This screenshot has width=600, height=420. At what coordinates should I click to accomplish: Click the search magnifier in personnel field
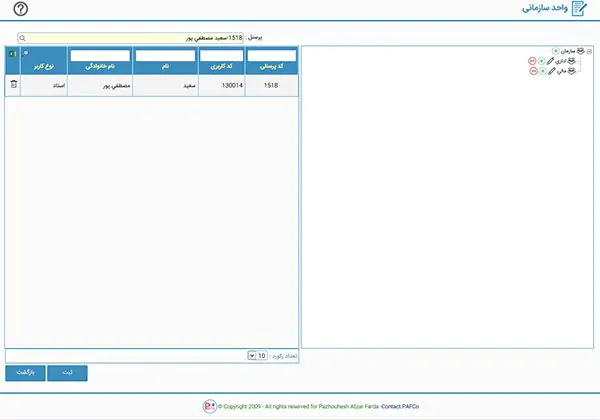pyautogui.click(x=23, y=38)
